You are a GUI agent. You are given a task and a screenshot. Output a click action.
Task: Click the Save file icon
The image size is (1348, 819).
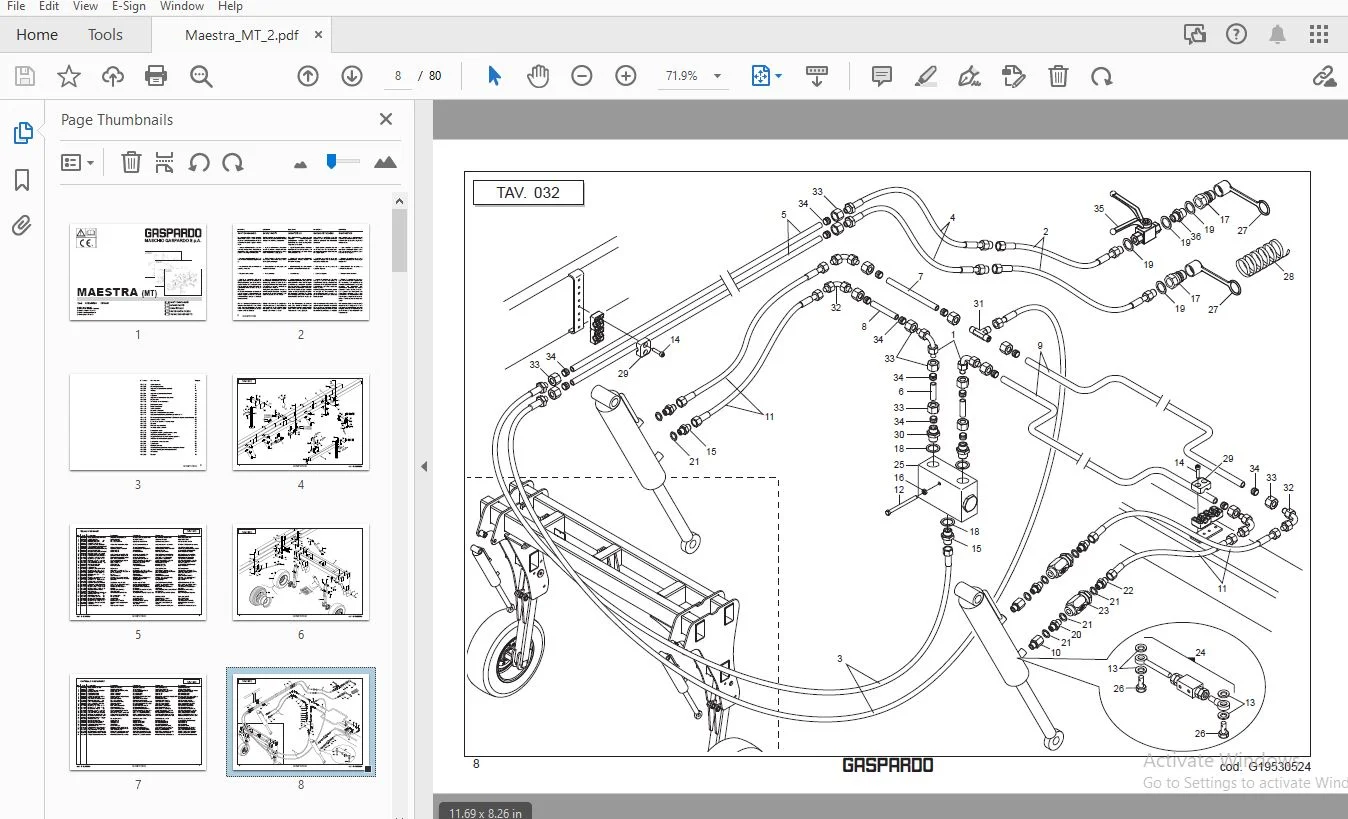coord(25,76)
